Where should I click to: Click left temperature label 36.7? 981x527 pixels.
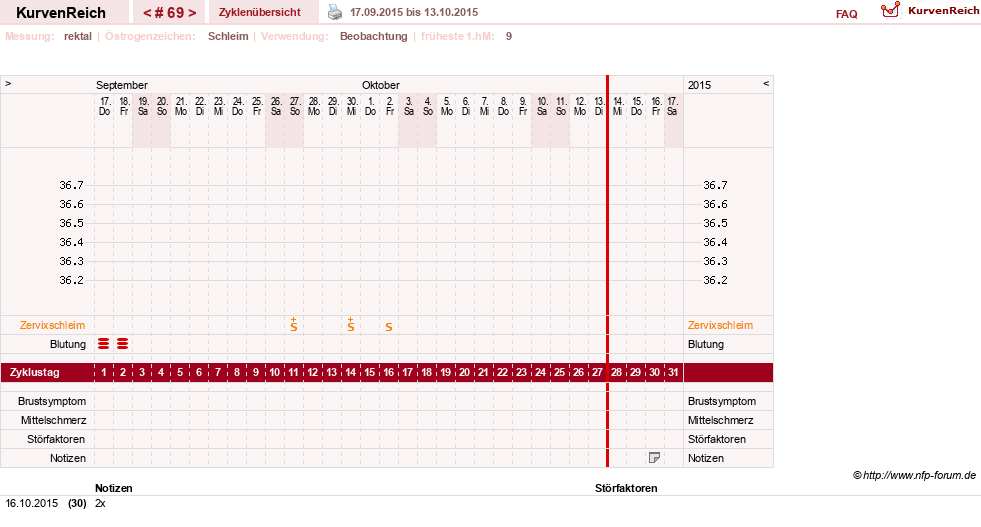[x=71, y=185]
